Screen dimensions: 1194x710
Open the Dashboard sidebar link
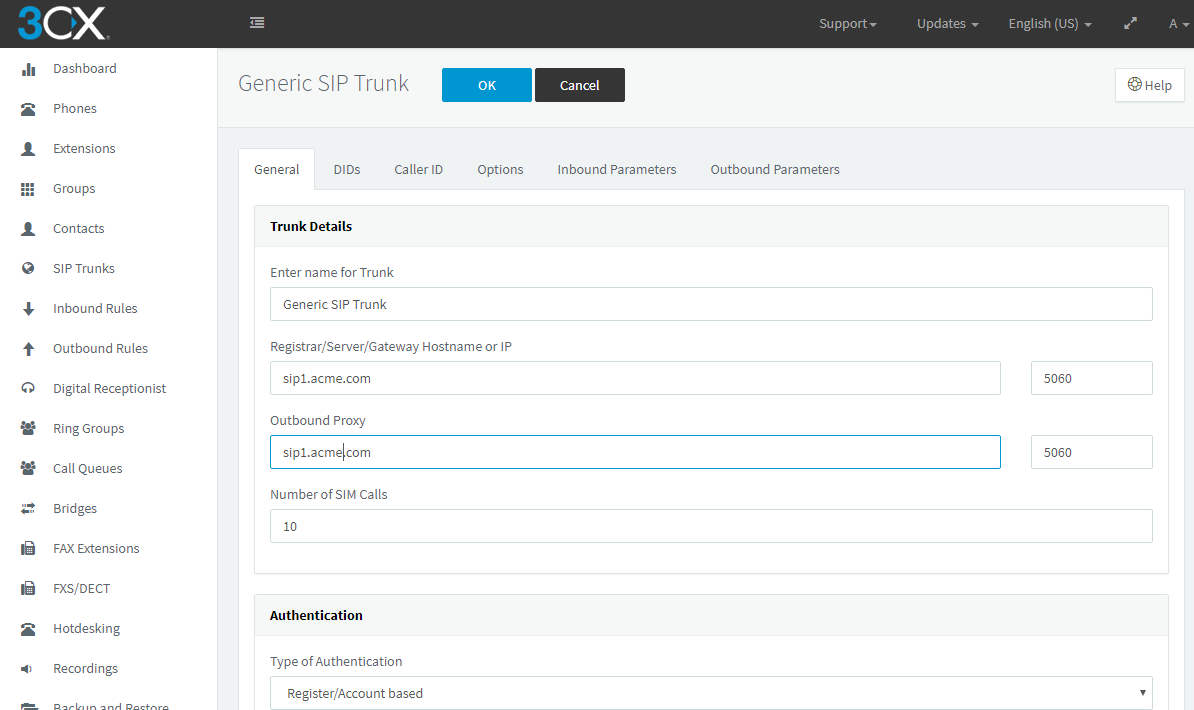click(85, 69)
